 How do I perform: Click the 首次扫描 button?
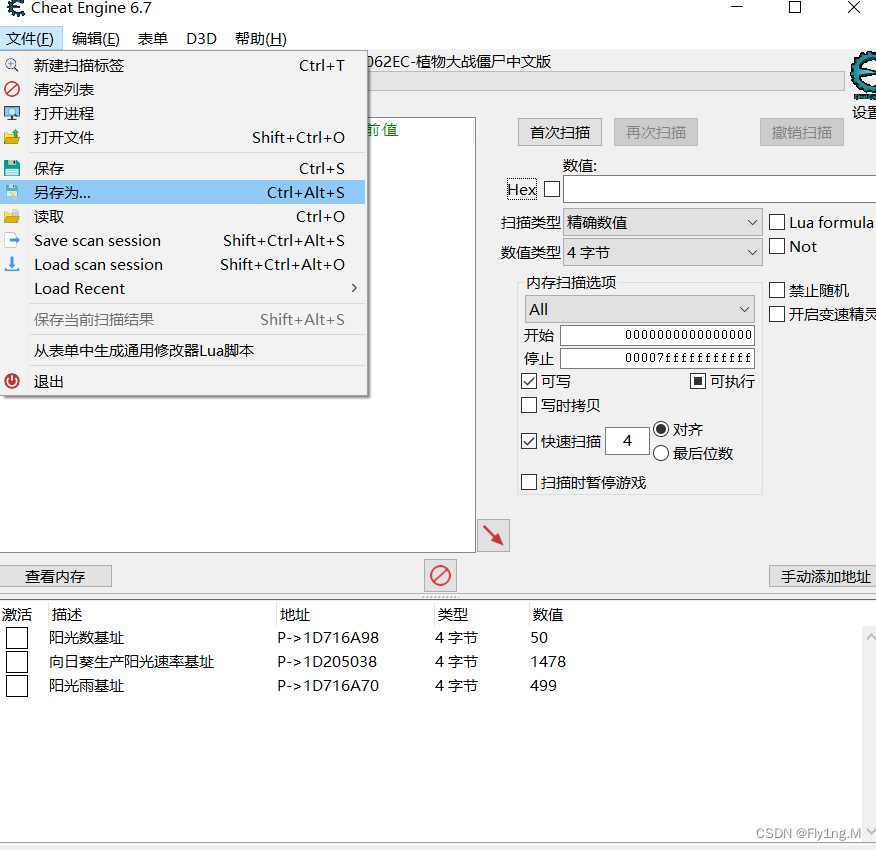(559, 131)
